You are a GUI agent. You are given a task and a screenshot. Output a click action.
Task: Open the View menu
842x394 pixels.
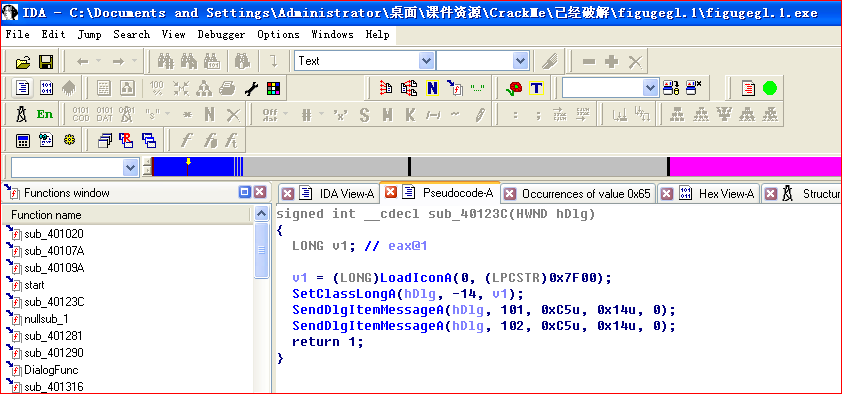(x=173, y=34)
